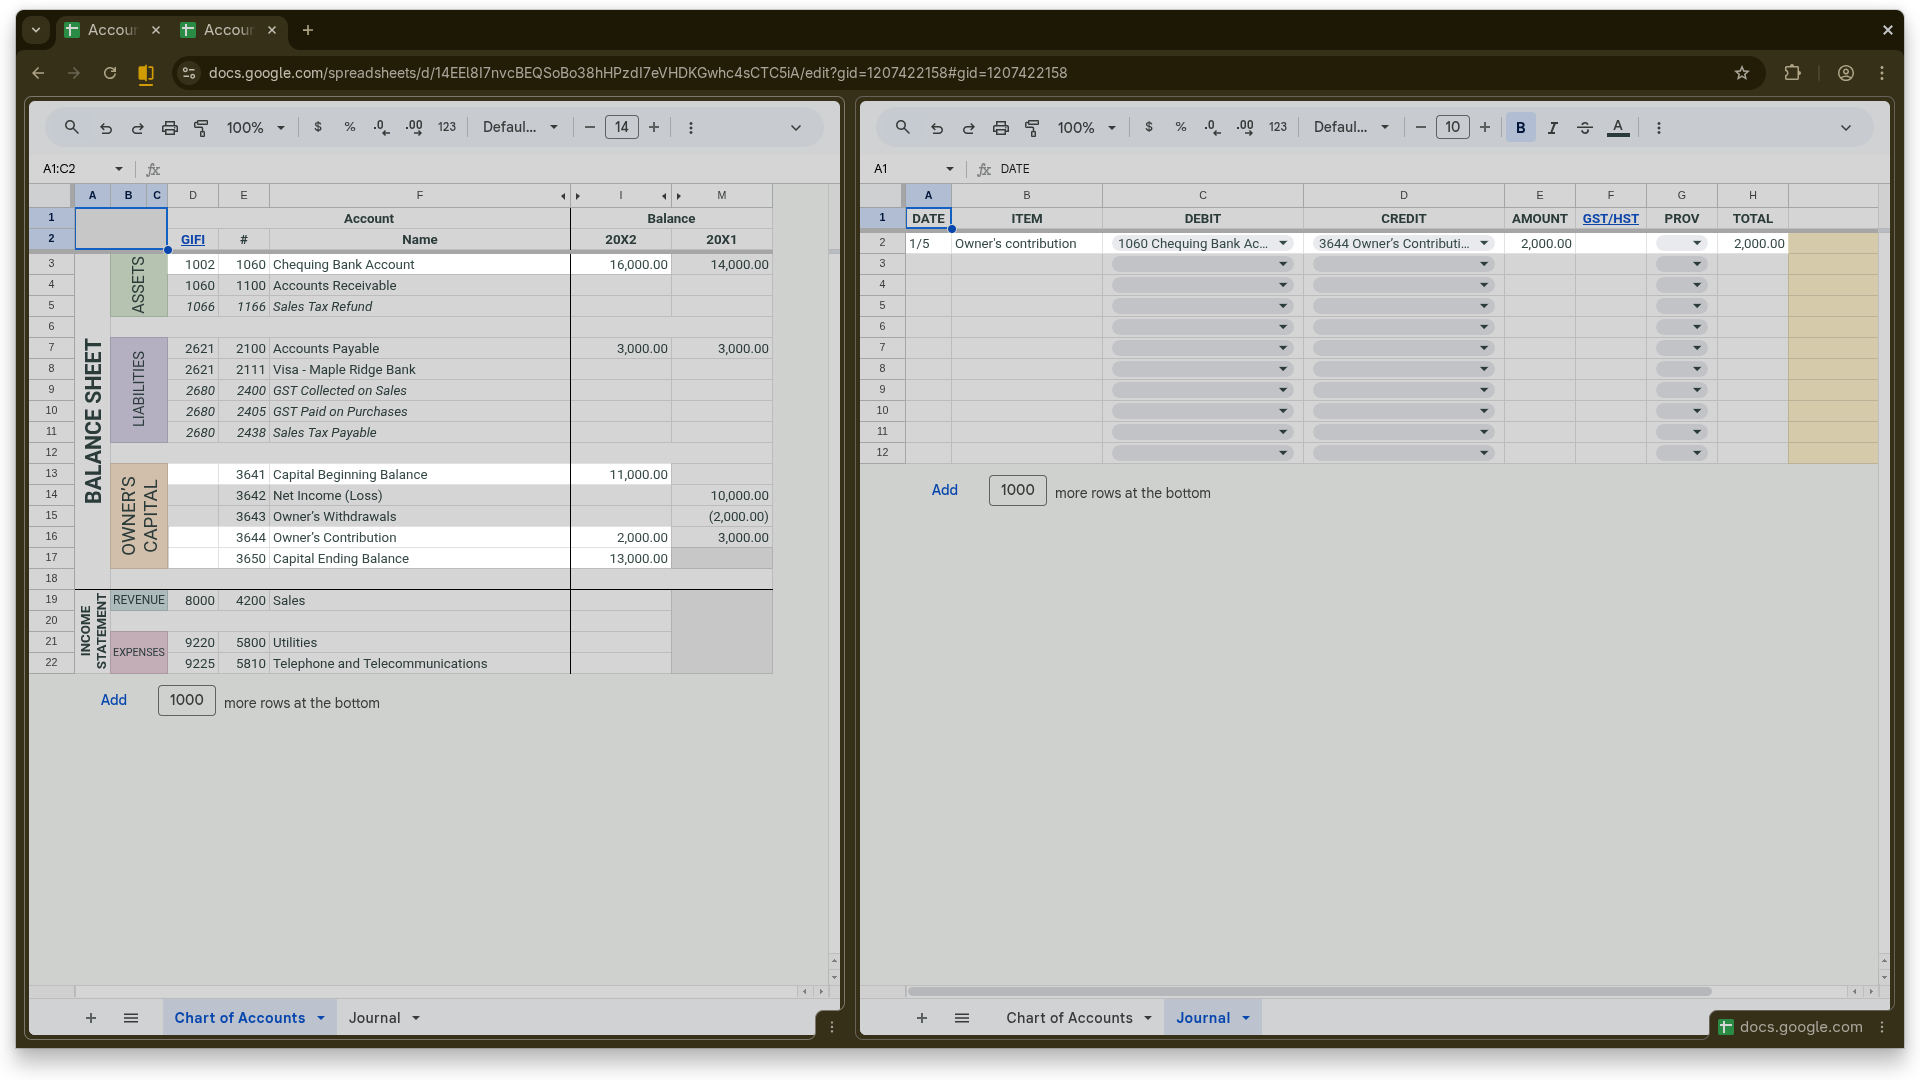
Task: Open browser extensions puzzle icon
Action: tap(1792, 73)
